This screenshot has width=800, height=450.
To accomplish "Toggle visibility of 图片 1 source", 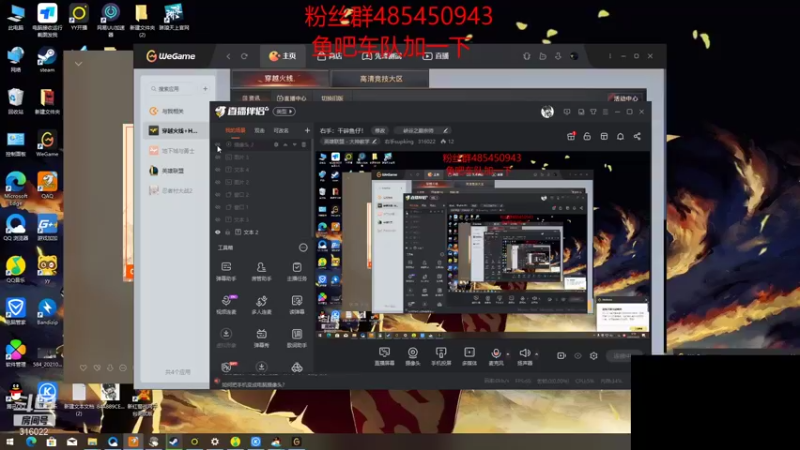I will click(218, 157).
